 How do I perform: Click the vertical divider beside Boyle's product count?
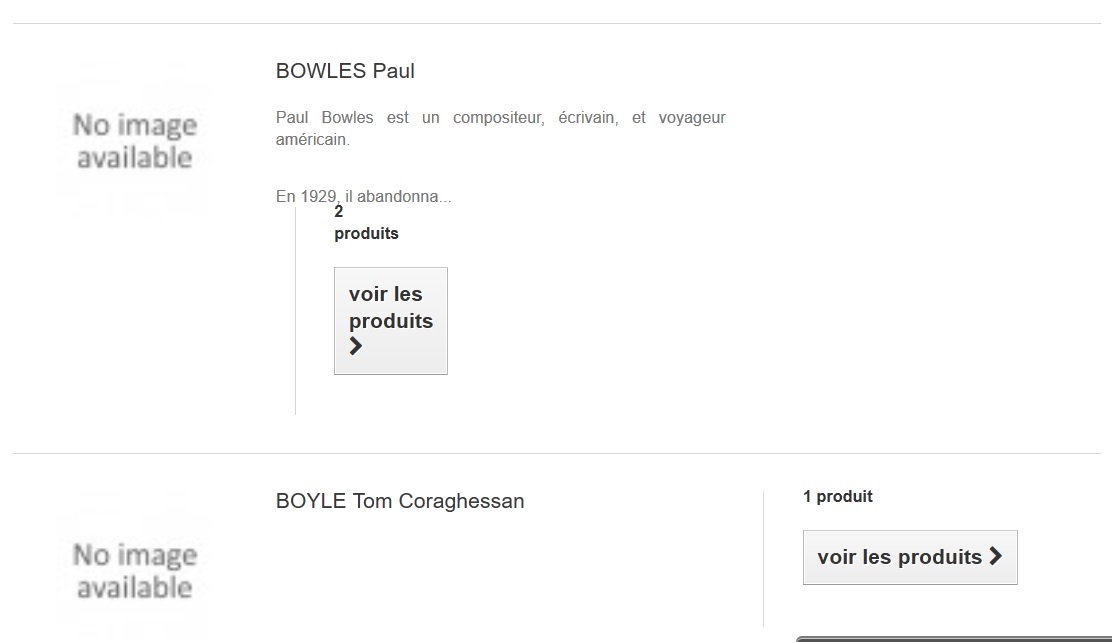coord(763,558)
